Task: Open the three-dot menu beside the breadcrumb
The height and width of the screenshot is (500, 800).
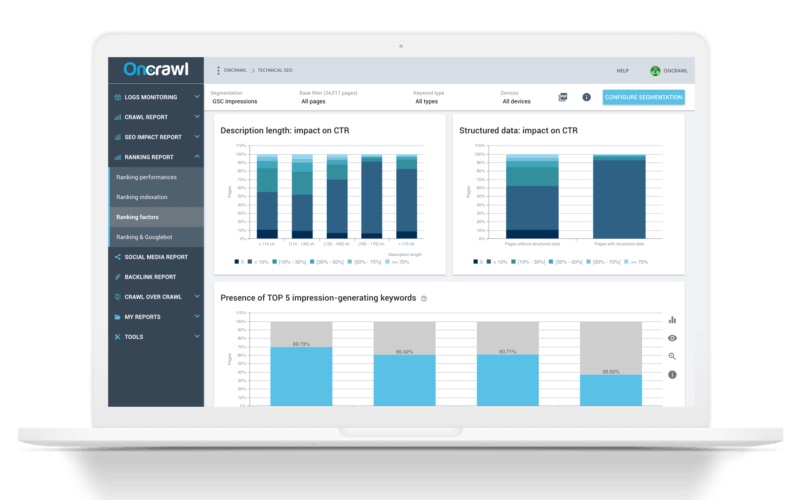Action: tap(218, 70)
